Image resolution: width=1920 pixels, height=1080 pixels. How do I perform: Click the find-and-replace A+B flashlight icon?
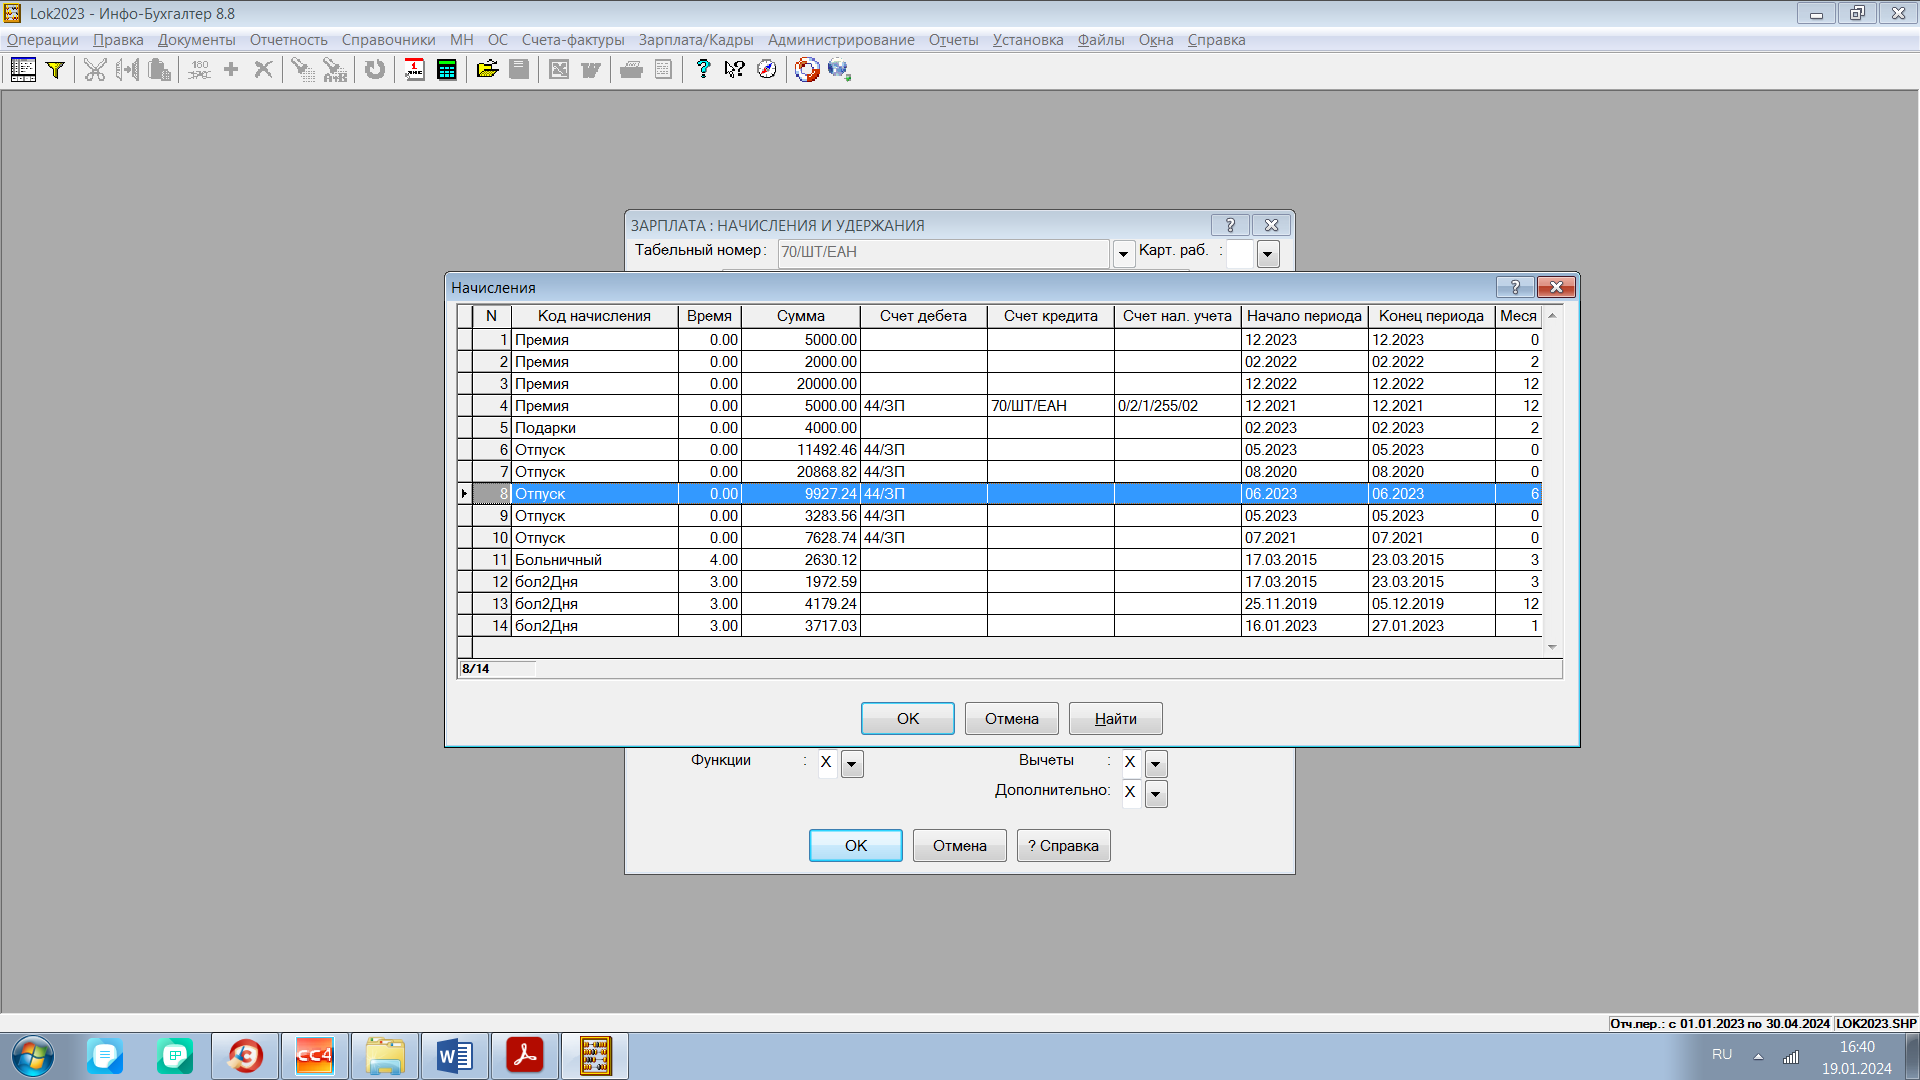click(335, 70)
